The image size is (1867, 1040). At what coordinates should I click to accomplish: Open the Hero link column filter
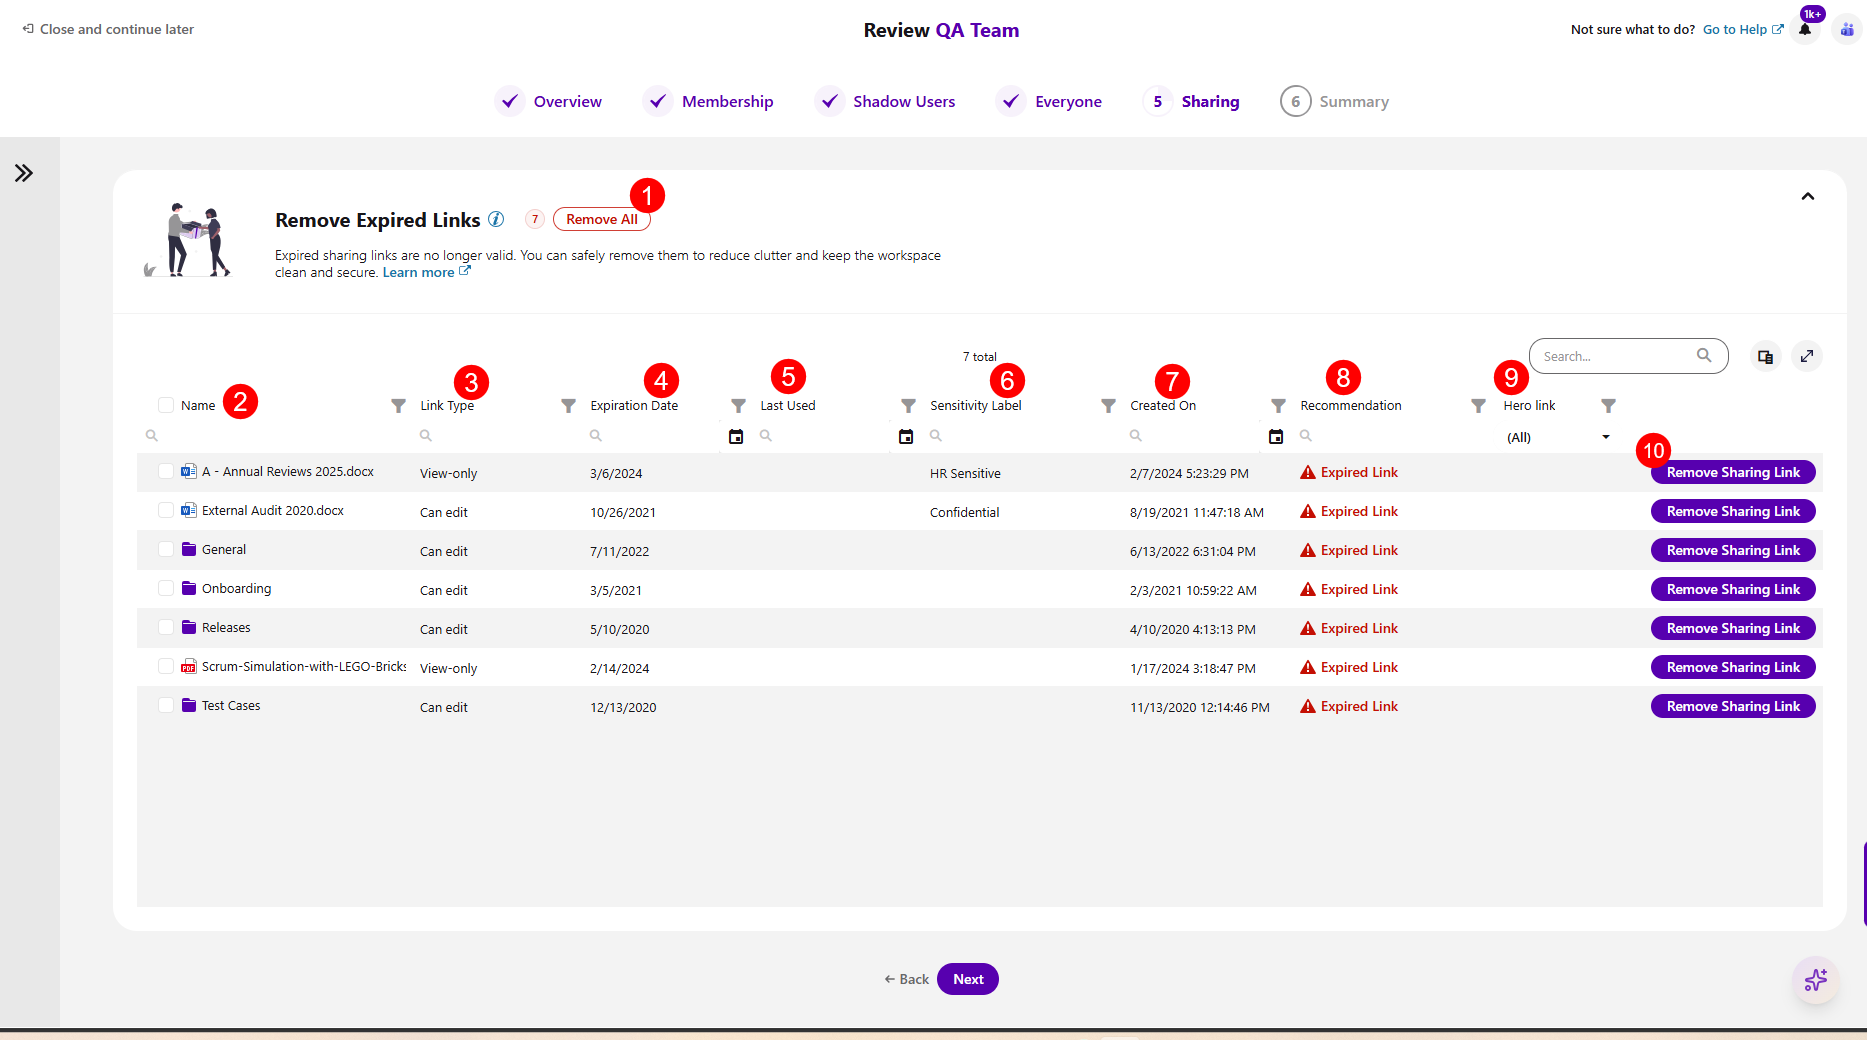[x=1608, y=406]
